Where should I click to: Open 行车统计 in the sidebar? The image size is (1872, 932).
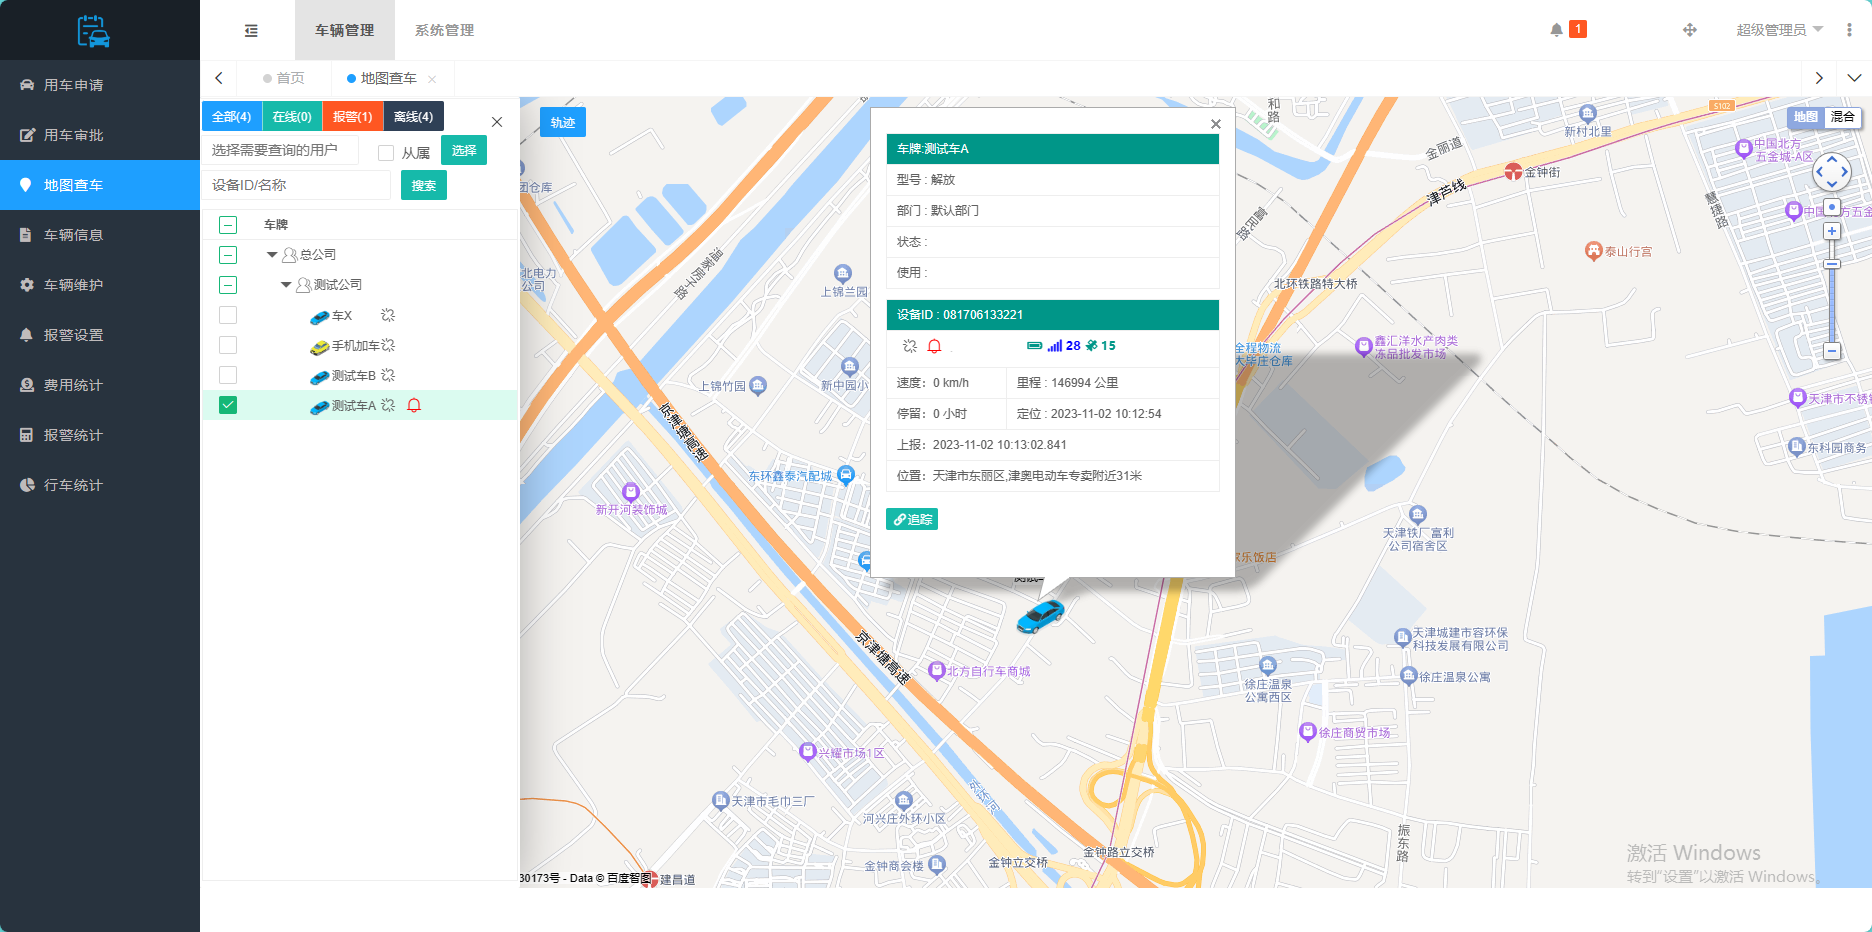[x=100, y=485]
